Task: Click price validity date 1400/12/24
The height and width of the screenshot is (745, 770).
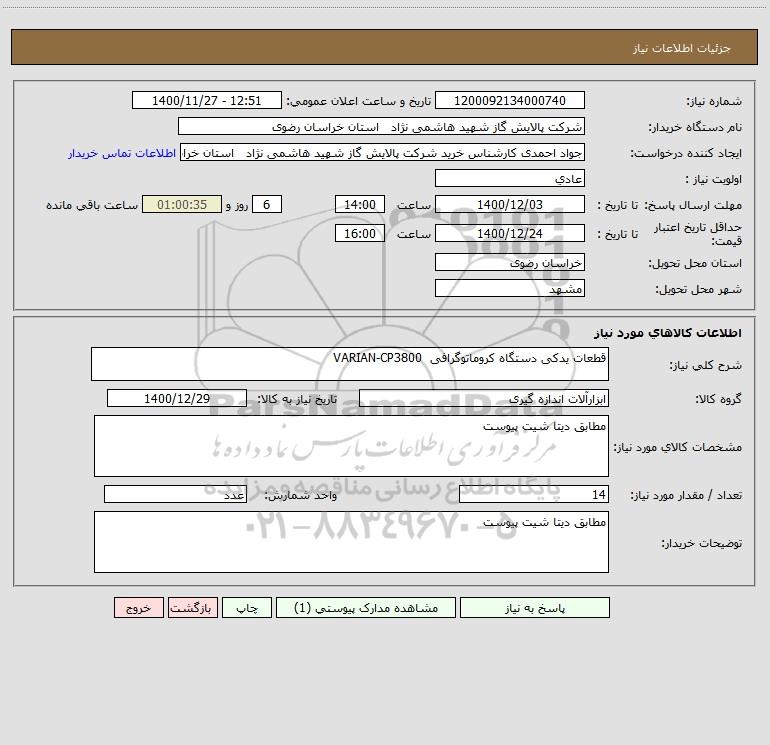Action: (510, 233)
